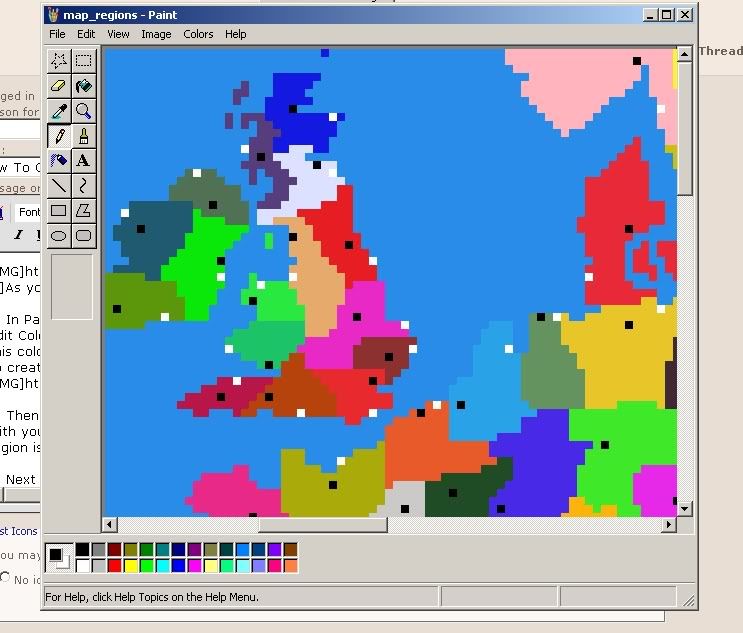Pick the red swatch in the palette
This screenshot has height=633, width=743.
(115, 566)
